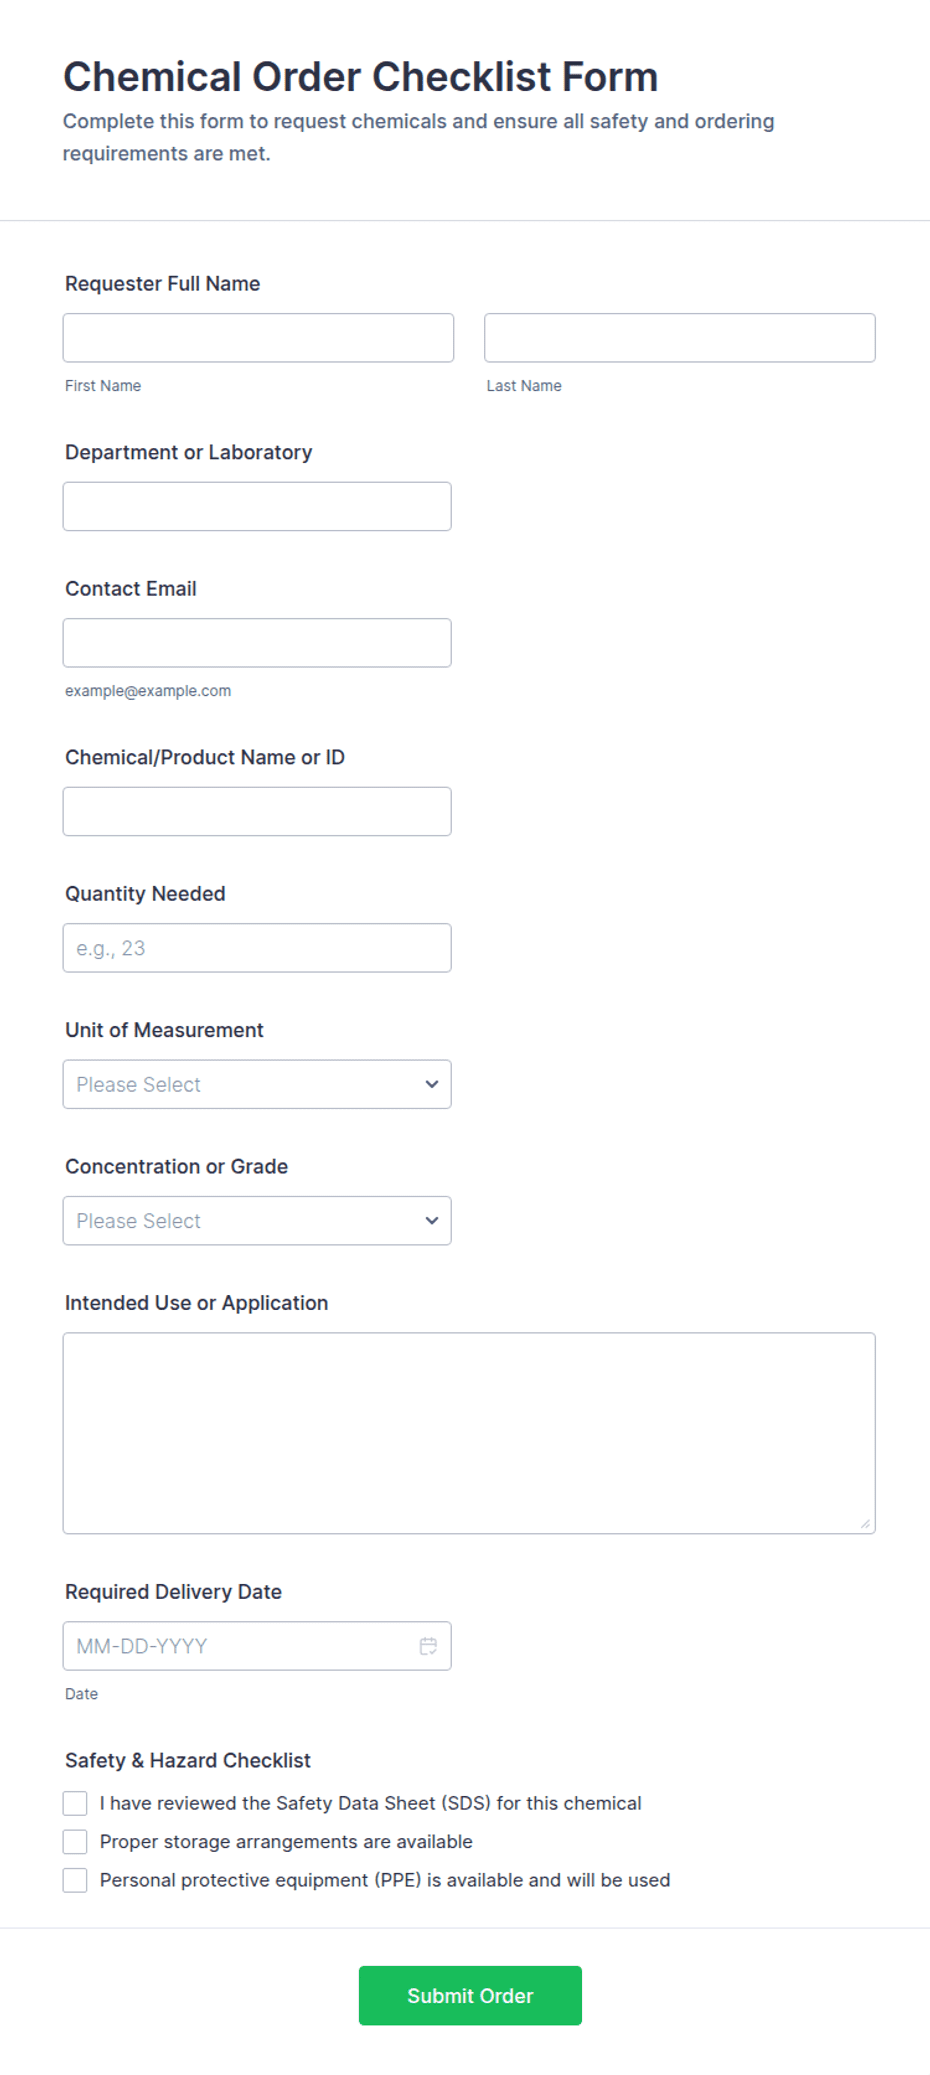Grab the text area resize handle

tap(865, 1524)
